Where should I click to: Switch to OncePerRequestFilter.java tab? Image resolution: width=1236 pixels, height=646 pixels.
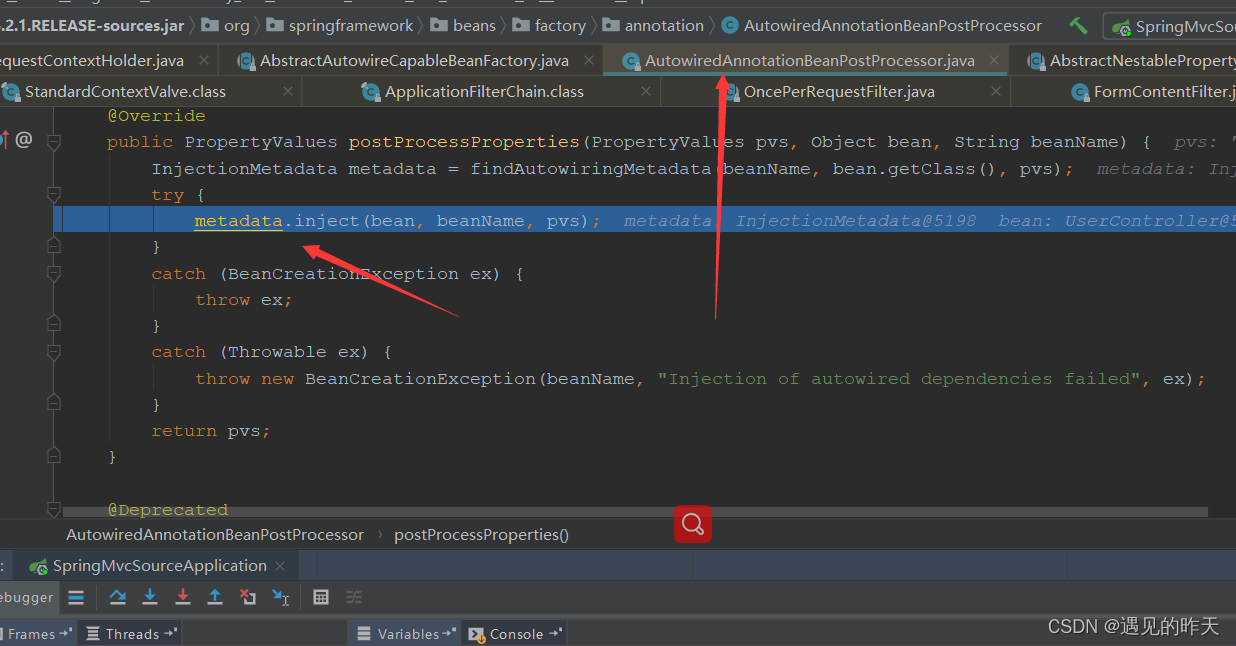click(x=839, y=91)
